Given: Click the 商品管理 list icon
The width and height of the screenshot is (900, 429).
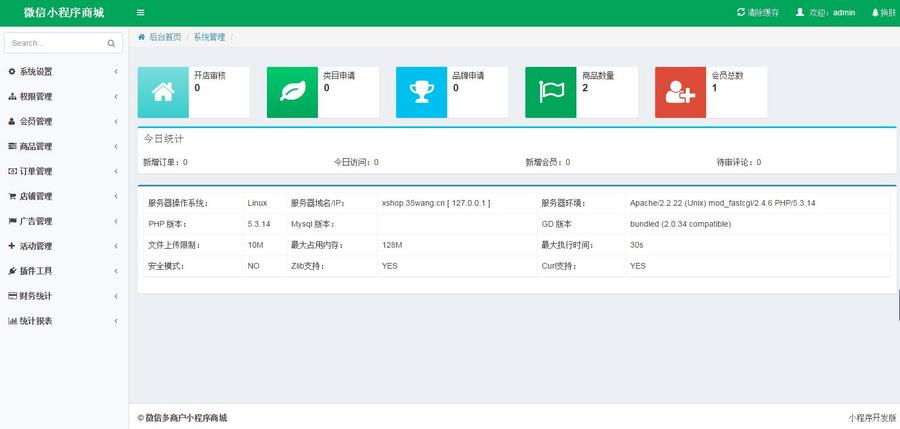Looking at the screenshot, I should (x=12, y=146).
